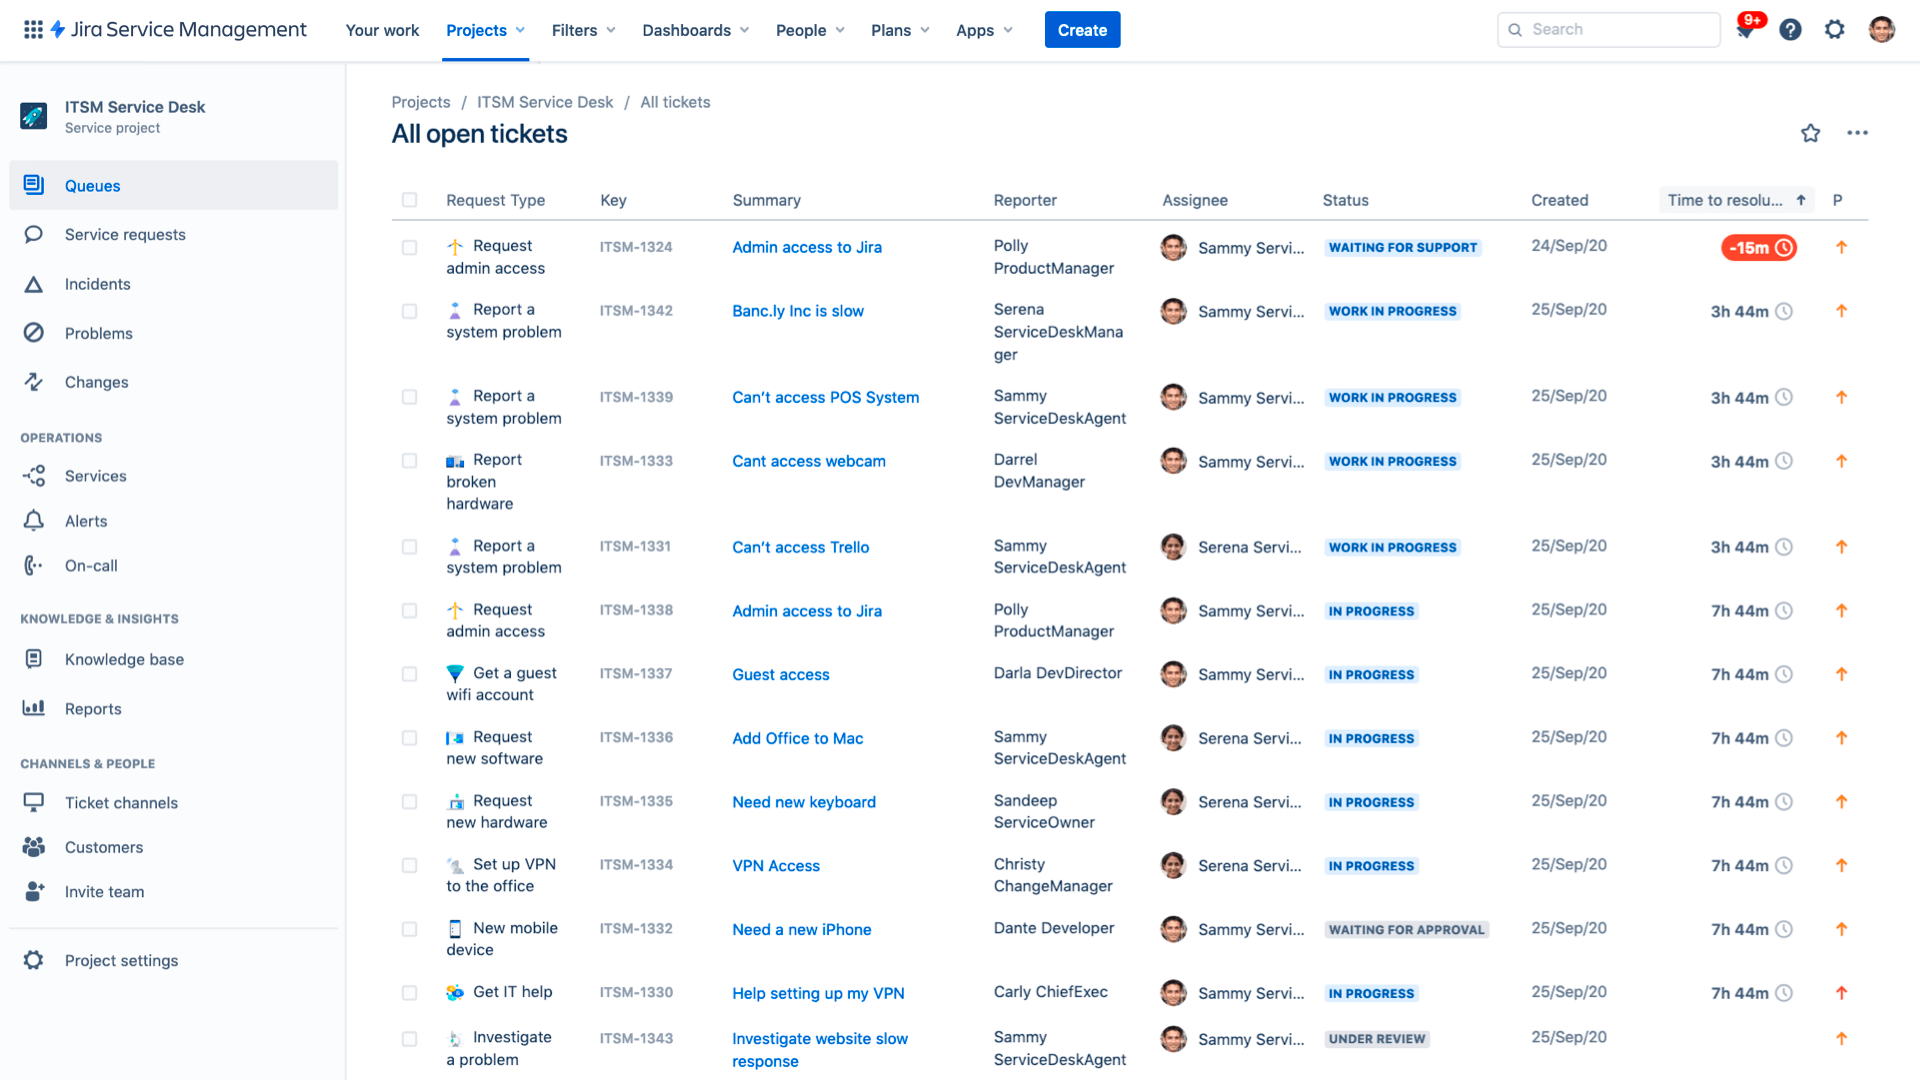Click the Incidents sidebar icon
Screen dimensions: 1920x1080
pos(37,284)
